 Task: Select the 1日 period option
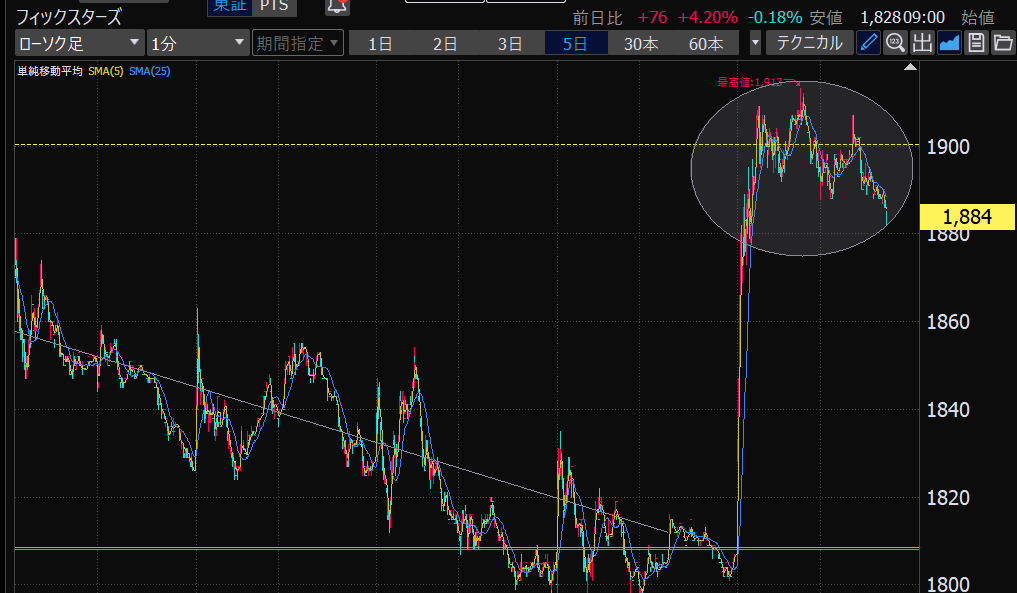click(x=380, y=43)
